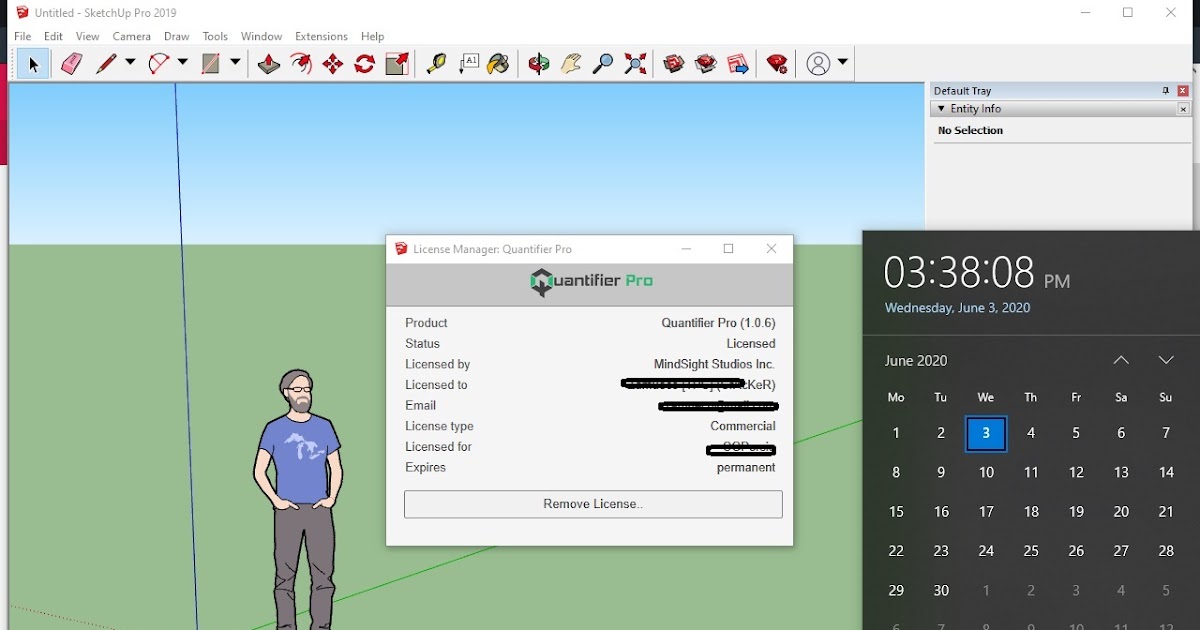Select the Rectangle shape tool
Viewport: 1200px width, 630px height.
pyautogui.click(x=211, y=64)
